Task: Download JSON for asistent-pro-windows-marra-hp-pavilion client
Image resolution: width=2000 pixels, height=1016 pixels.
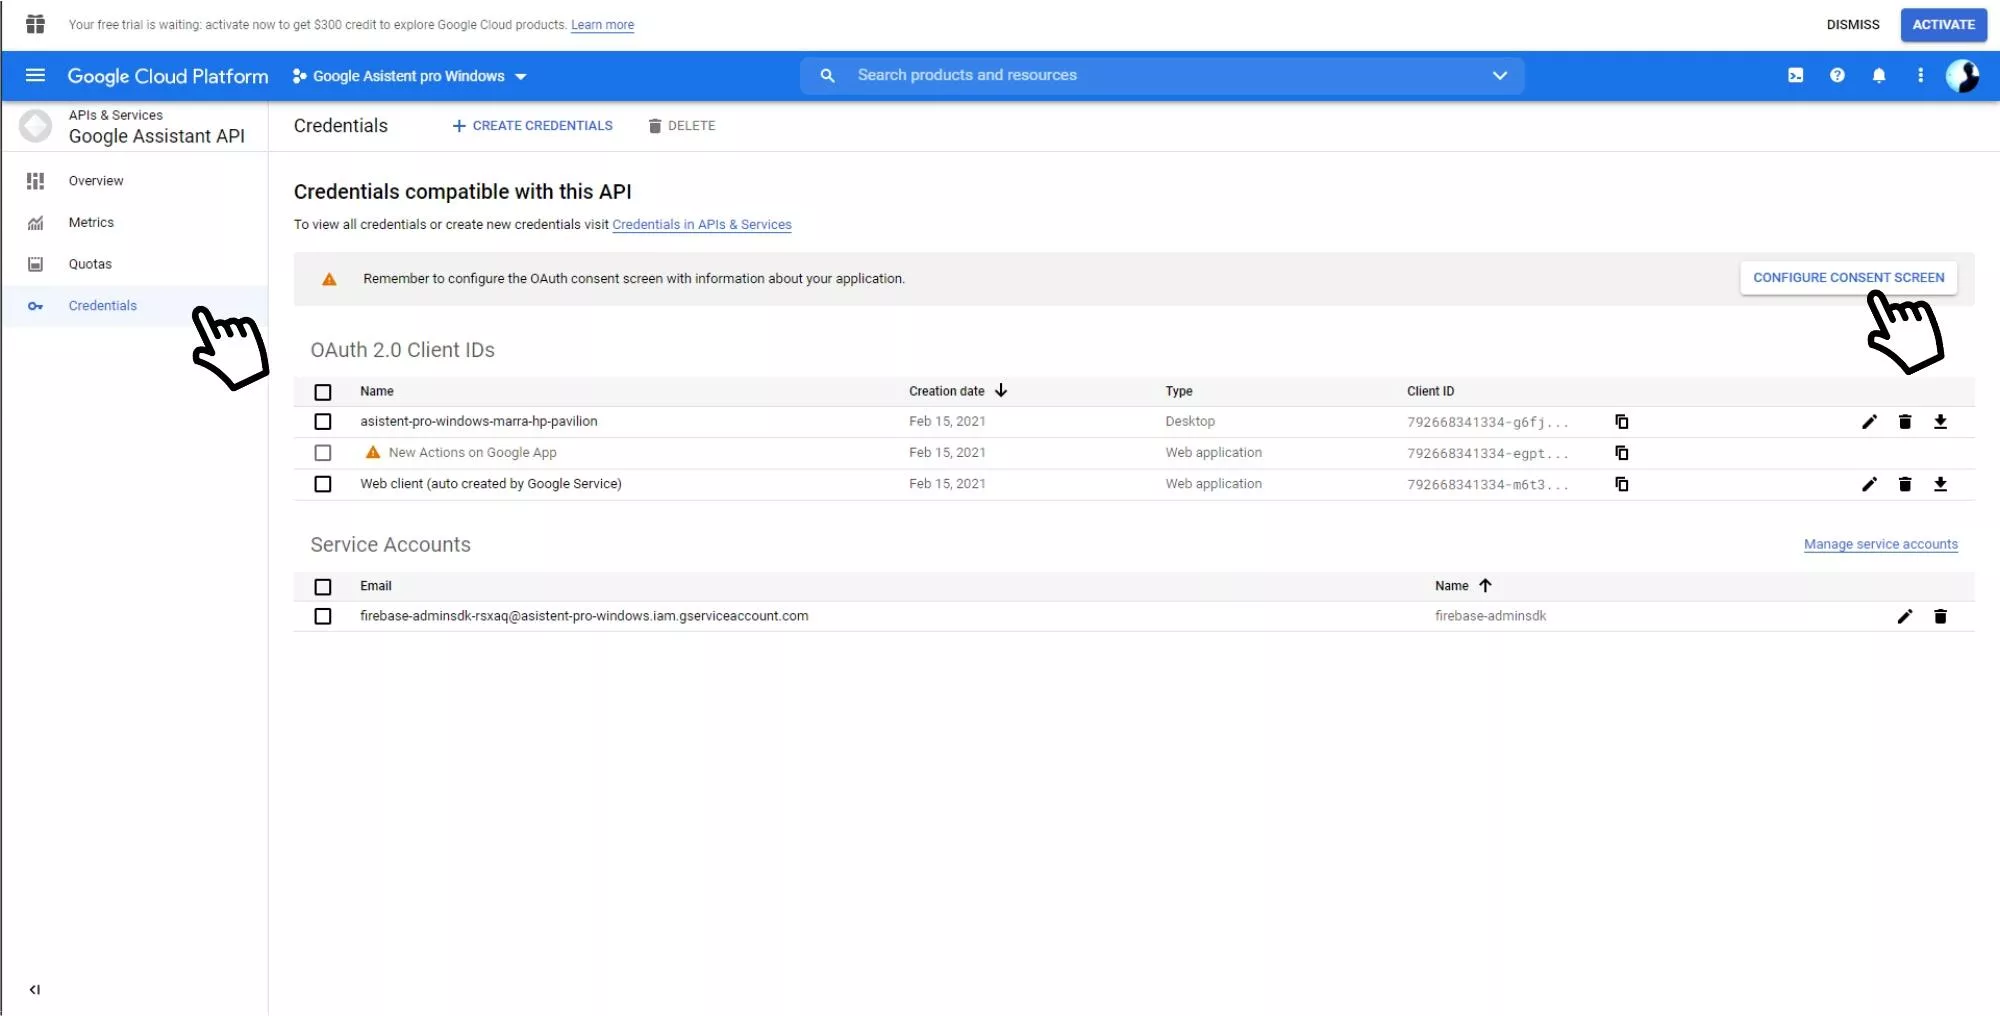Action: coord(1940,422)
